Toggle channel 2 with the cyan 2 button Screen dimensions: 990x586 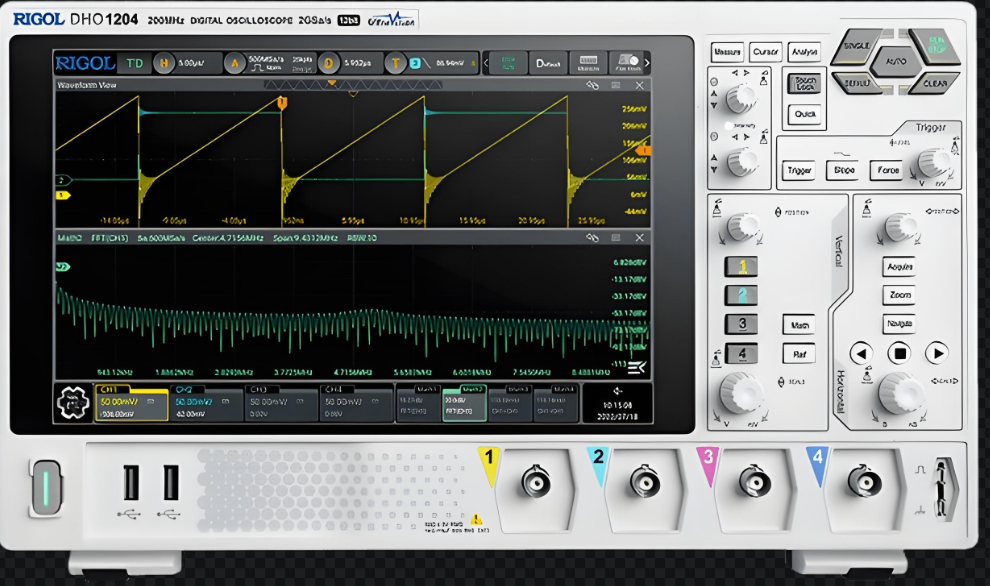coord(742,296)
